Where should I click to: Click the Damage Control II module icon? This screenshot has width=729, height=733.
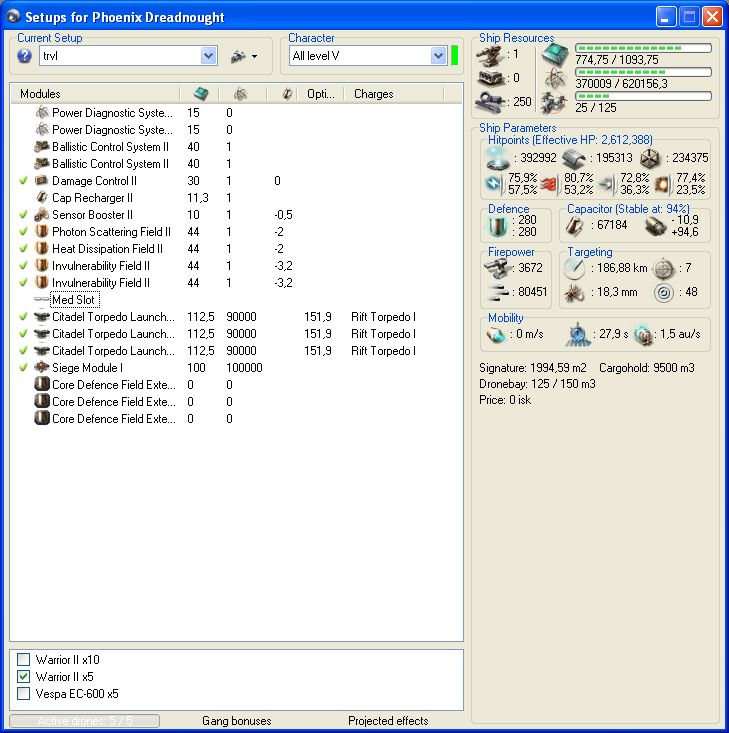42,180
